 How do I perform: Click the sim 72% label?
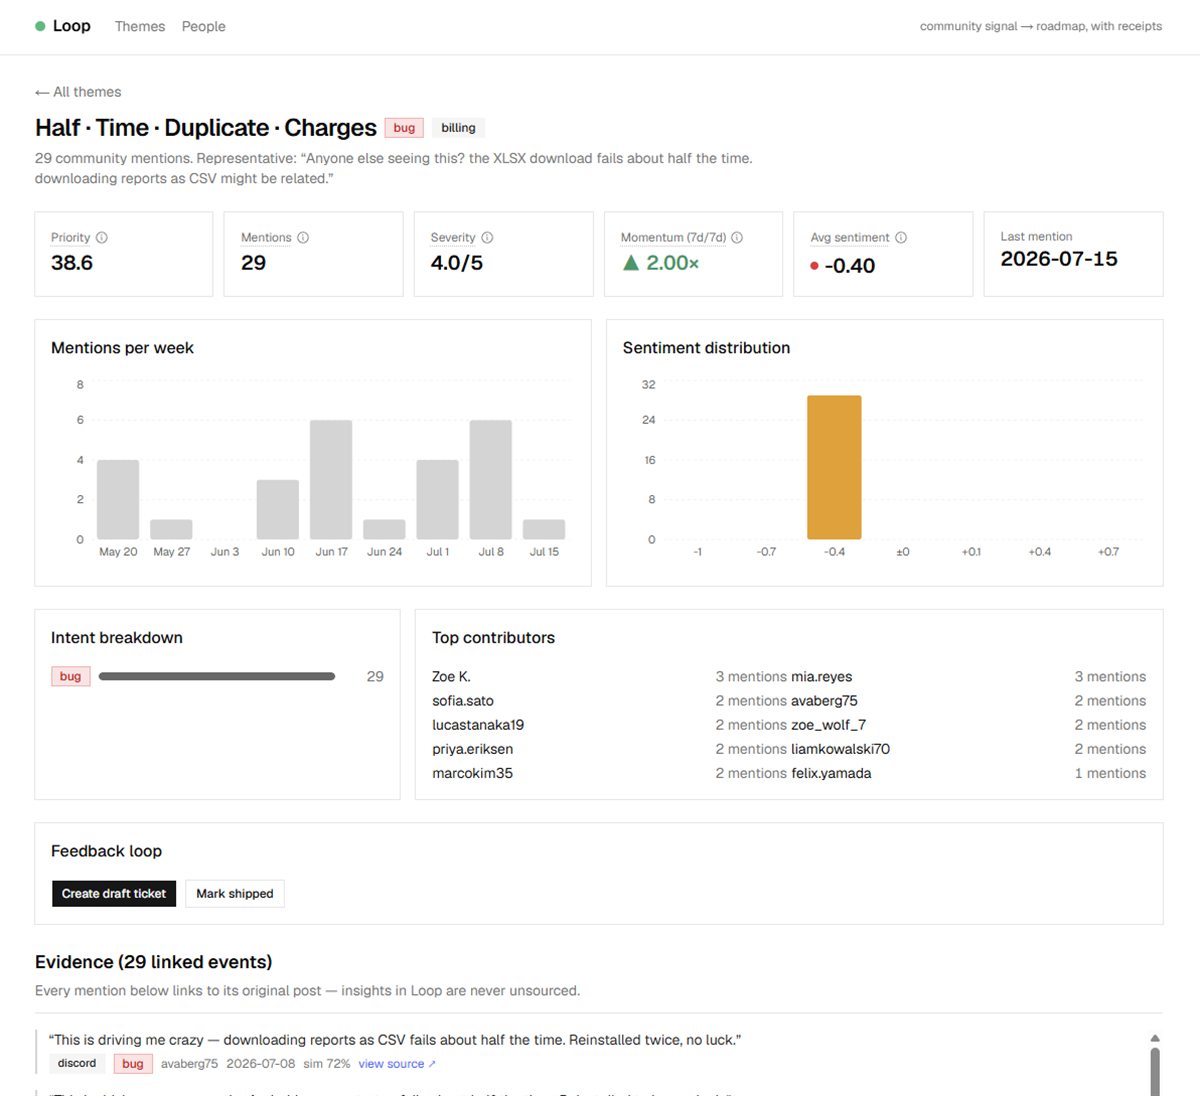click(x=327, y=1064)
